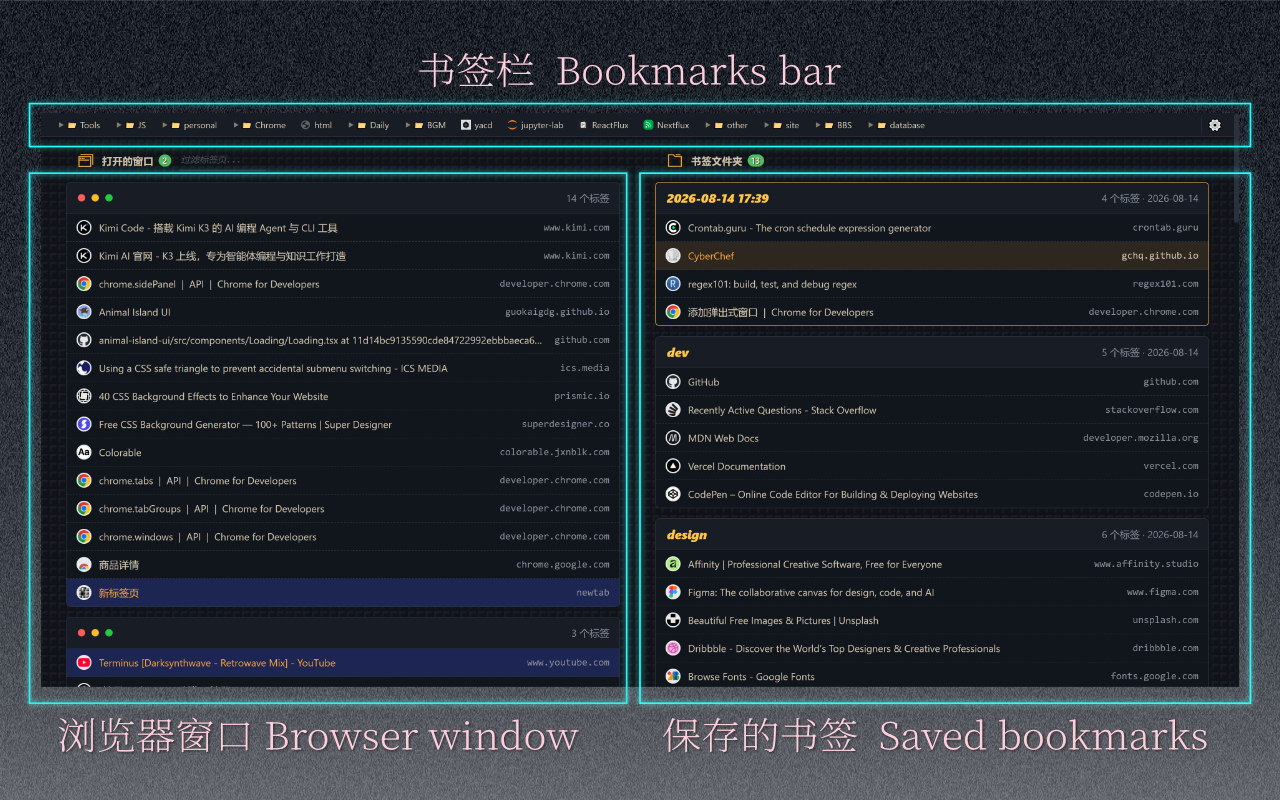1280x800 pixels.
Task: Click Free CSS Background Generator favicon
Action: (x=84, y=424)
